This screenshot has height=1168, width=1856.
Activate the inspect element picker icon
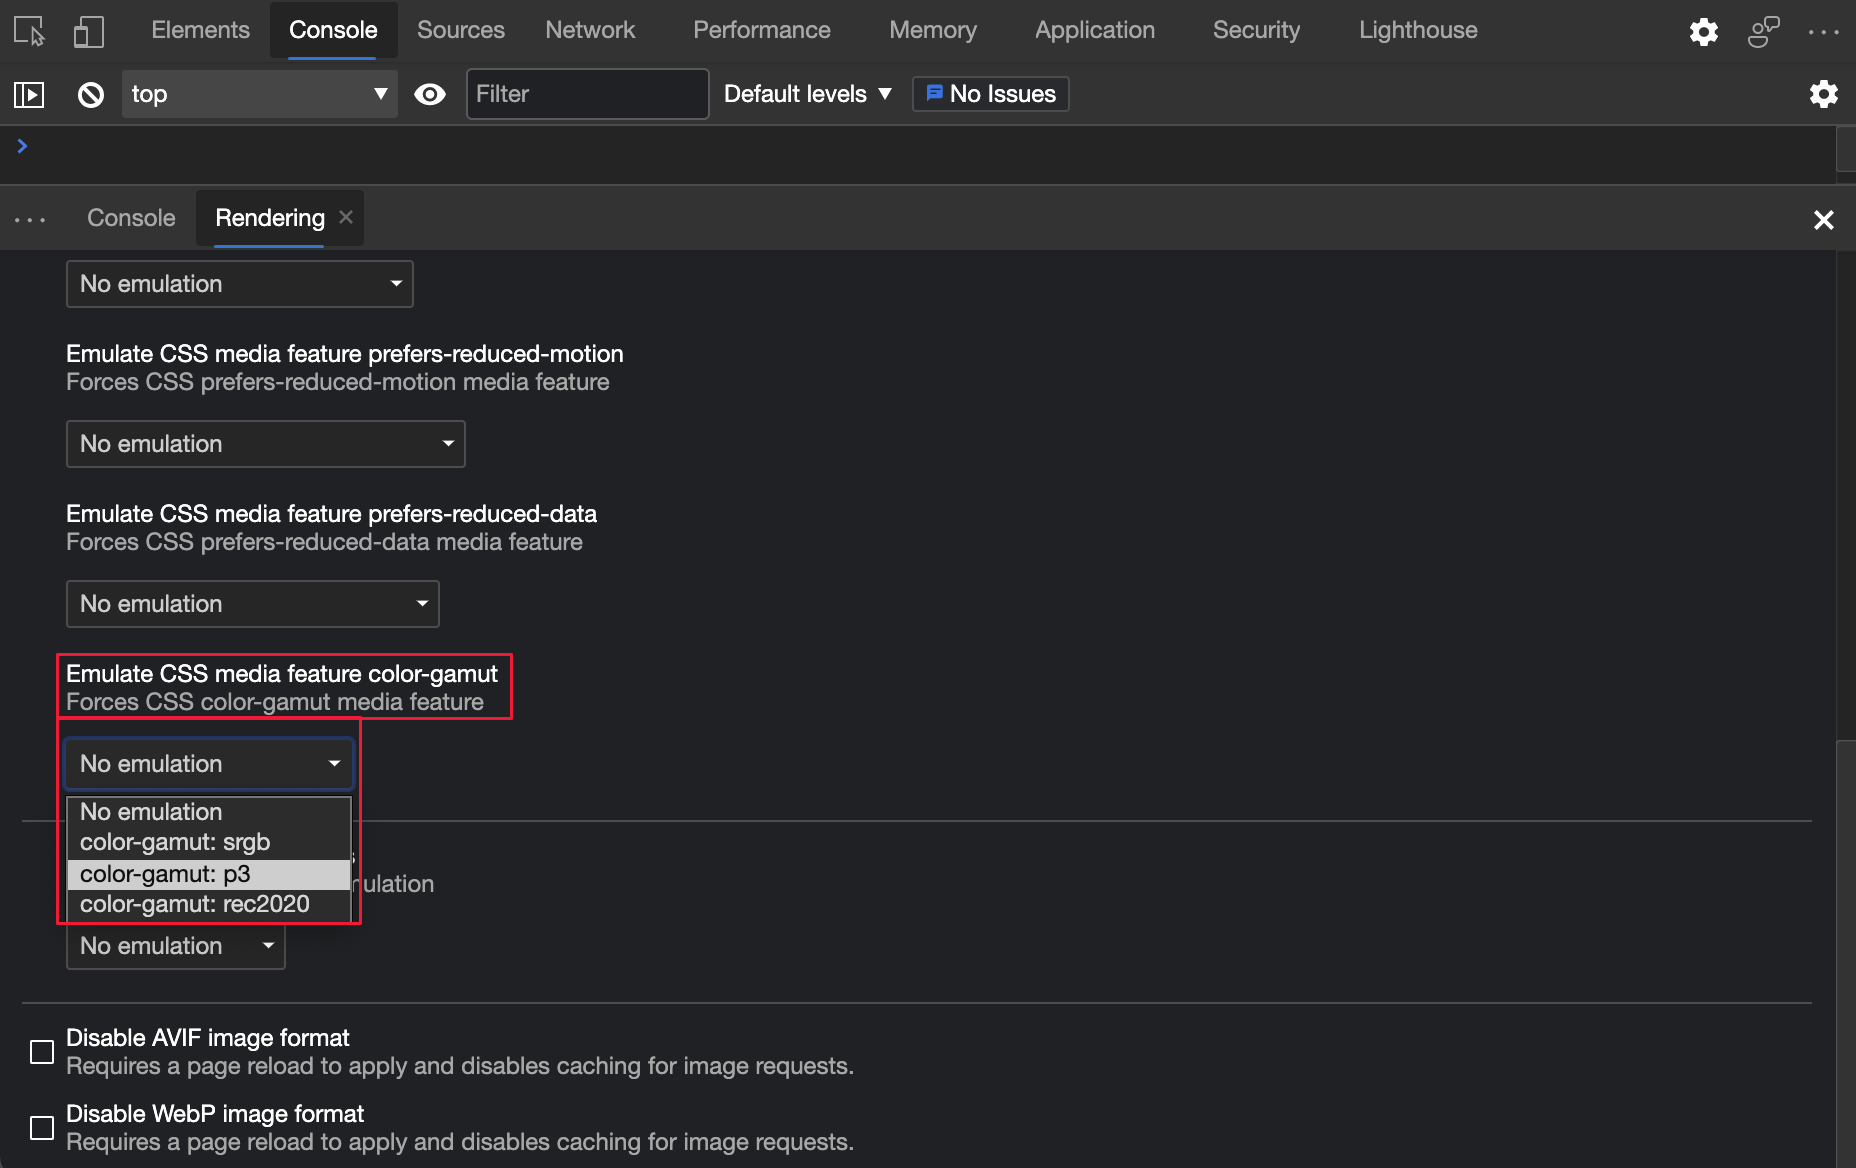pos(30,31)
